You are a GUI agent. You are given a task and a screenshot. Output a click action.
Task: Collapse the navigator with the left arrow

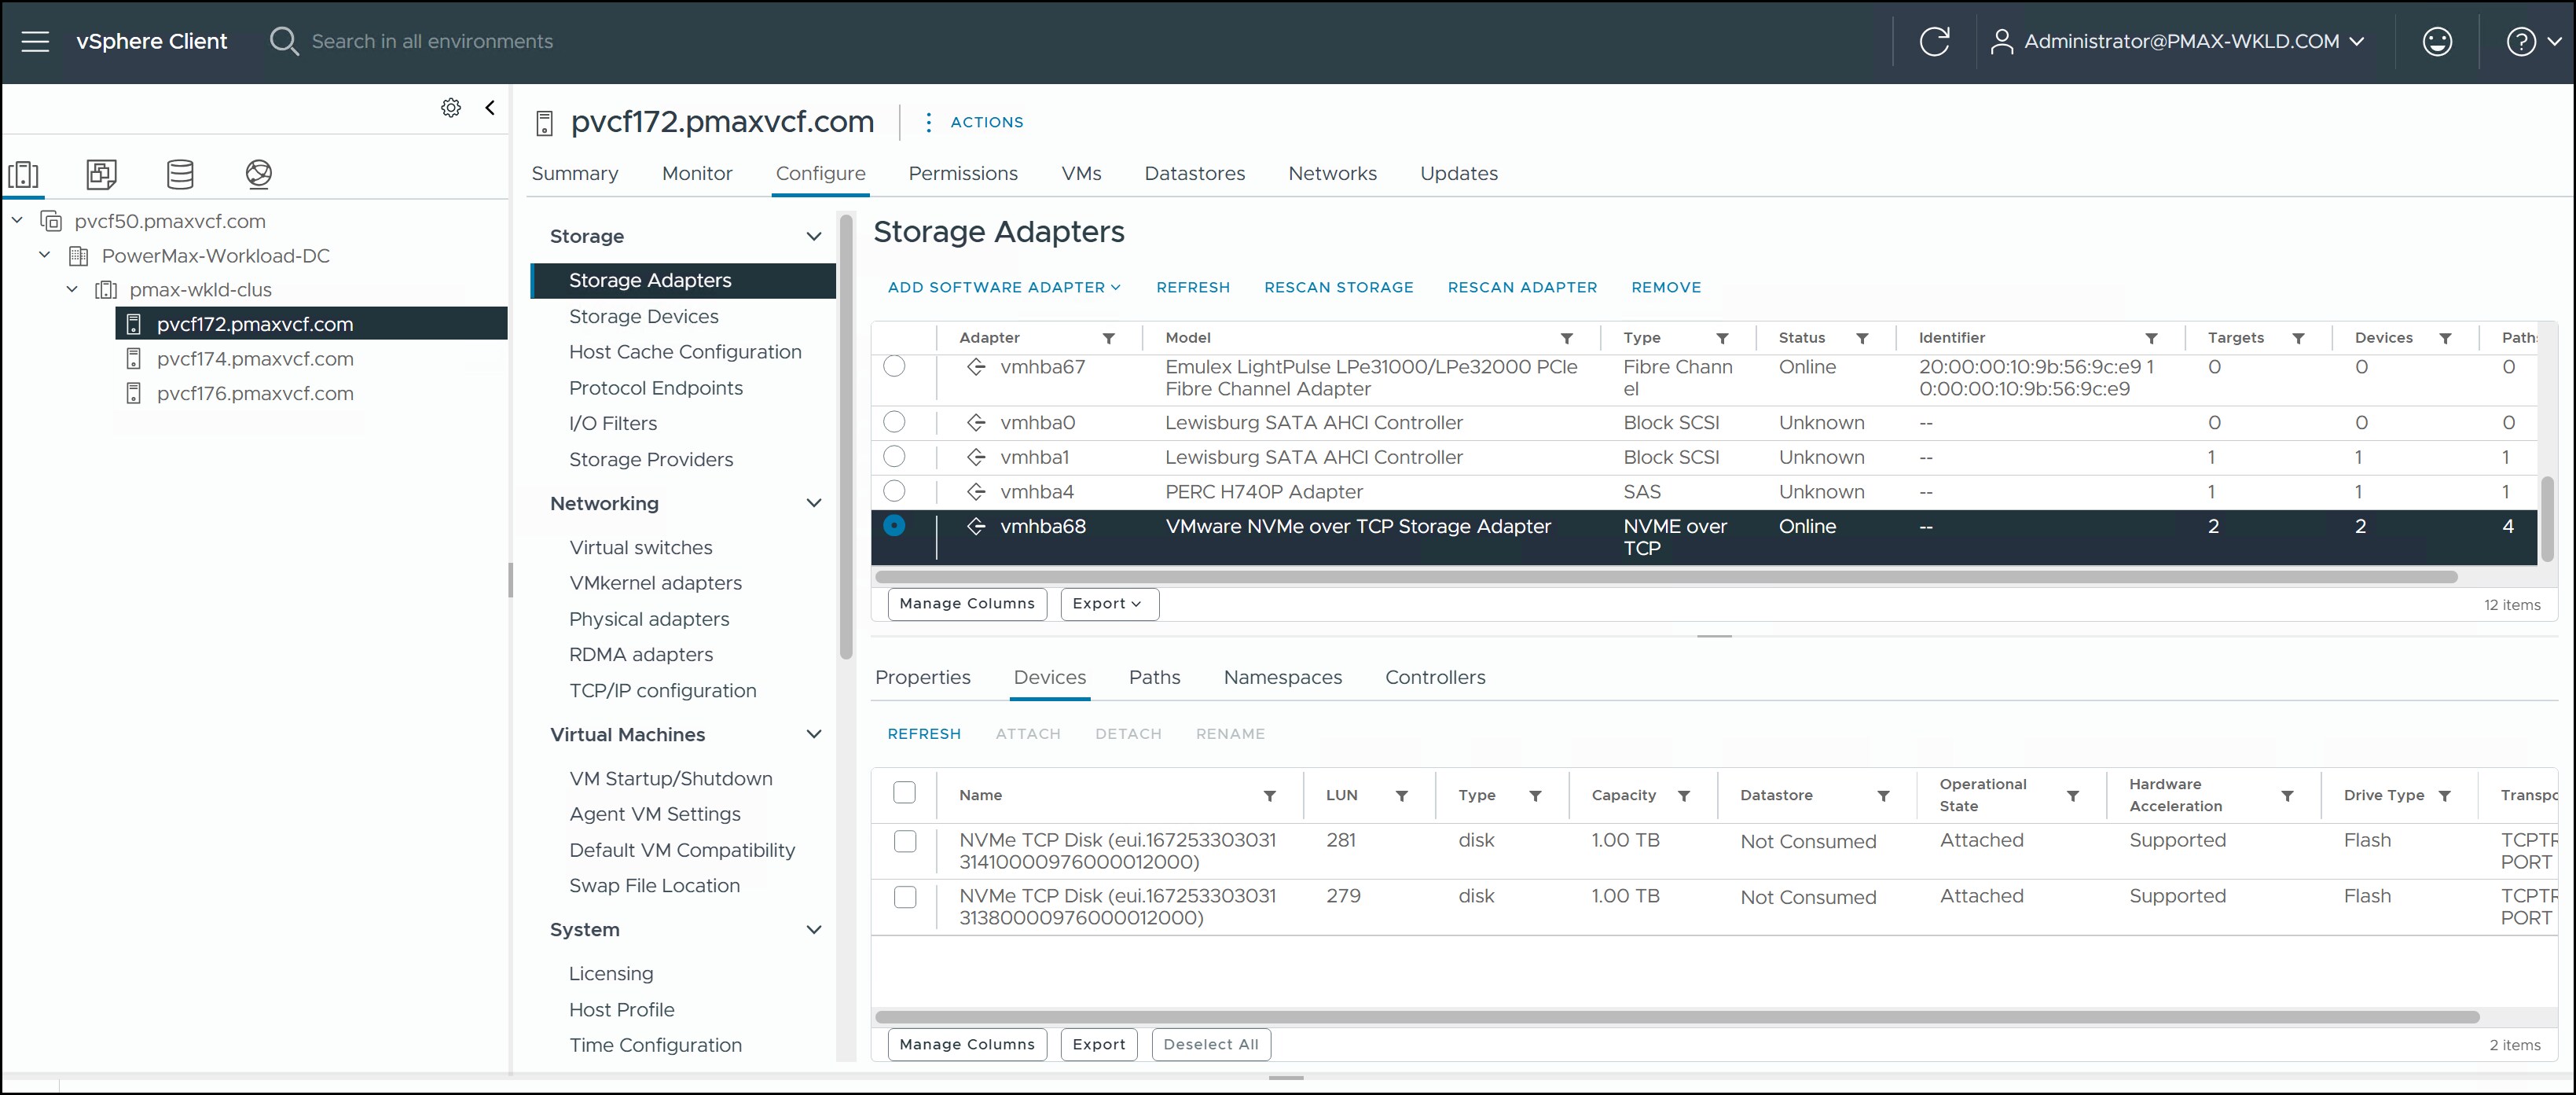pyautogui.click(x=490, y=108)
